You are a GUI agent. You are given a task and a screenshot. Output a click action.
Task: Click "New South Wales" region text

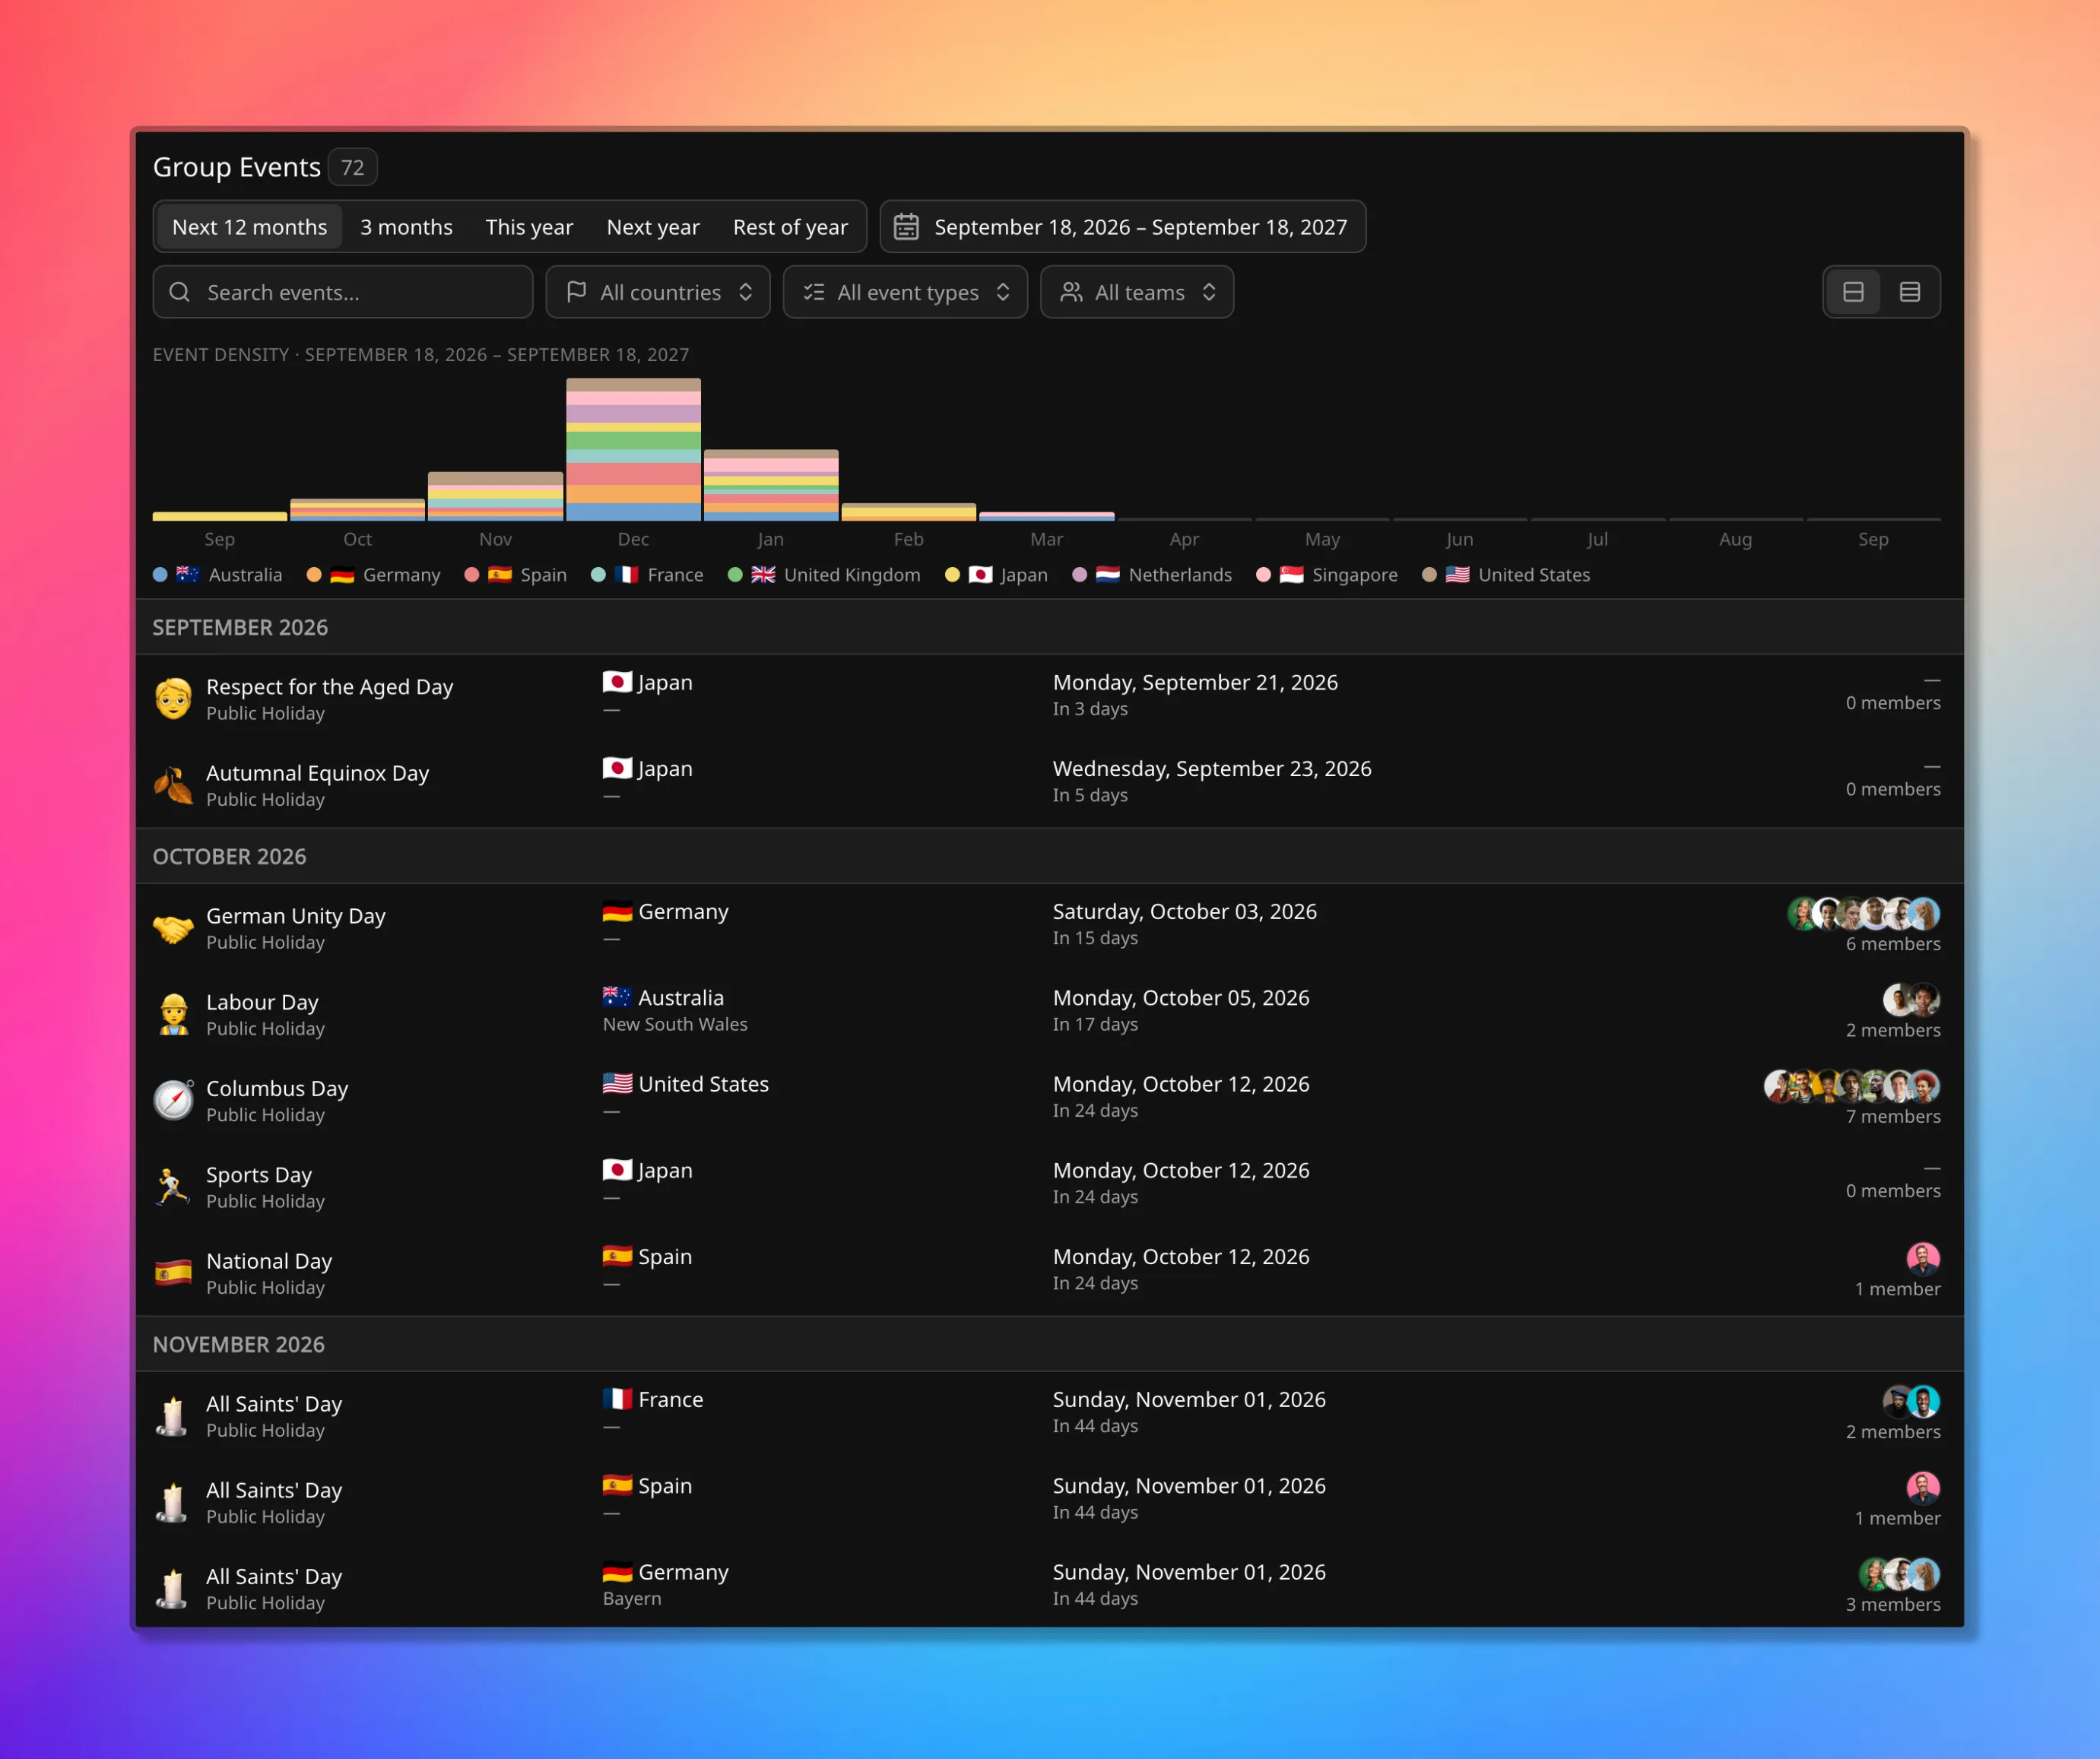(675, 1024)
